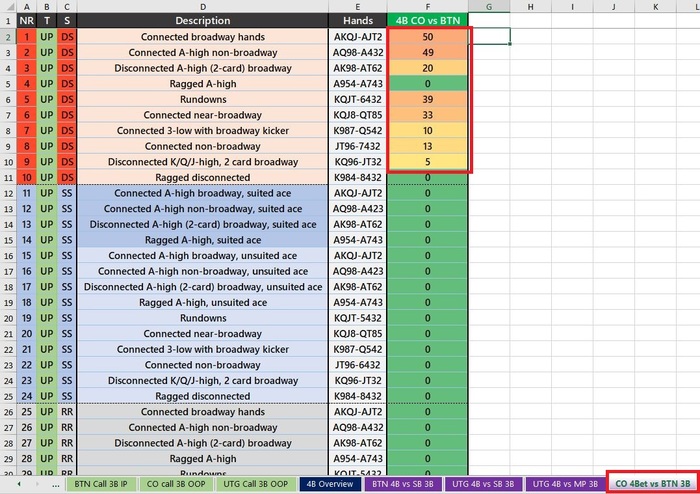Select row 12 header

[8, 193]
